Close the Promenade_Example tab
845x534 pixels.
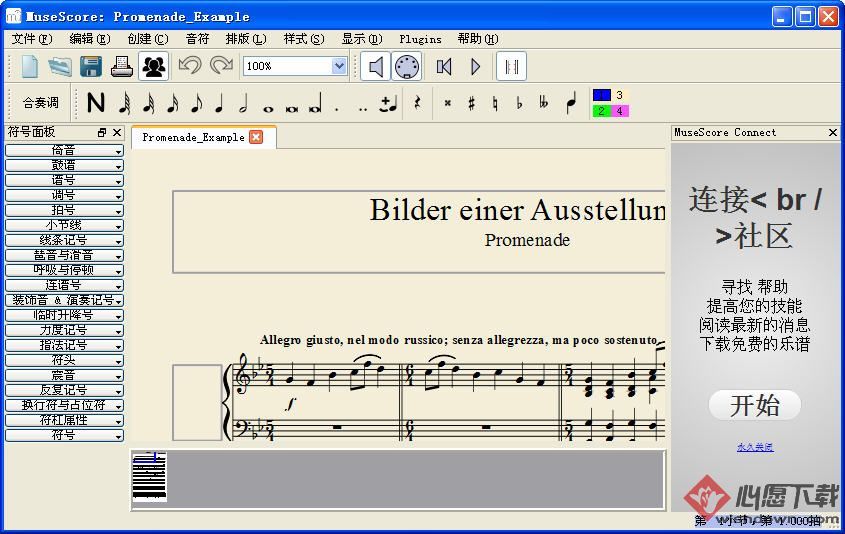click(257, 137)
